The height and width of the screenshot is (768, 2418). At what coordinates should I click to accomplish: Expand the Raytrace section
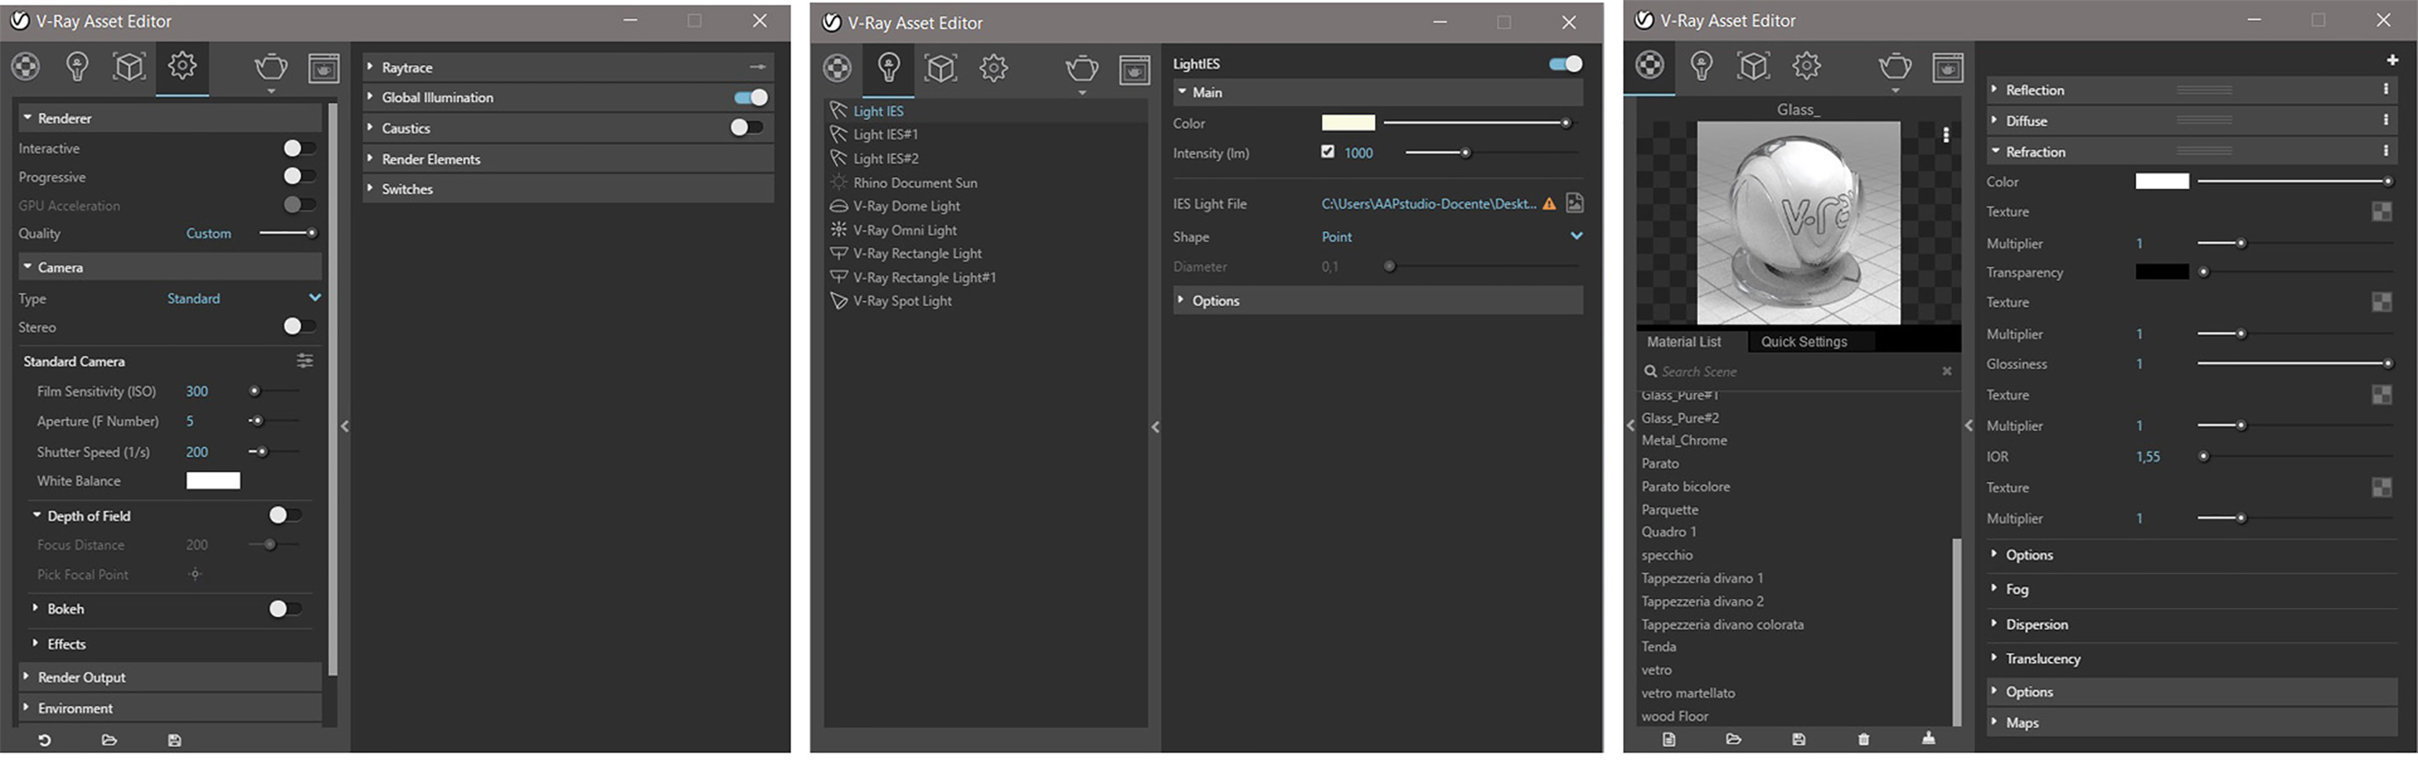(x=568, y=67)
